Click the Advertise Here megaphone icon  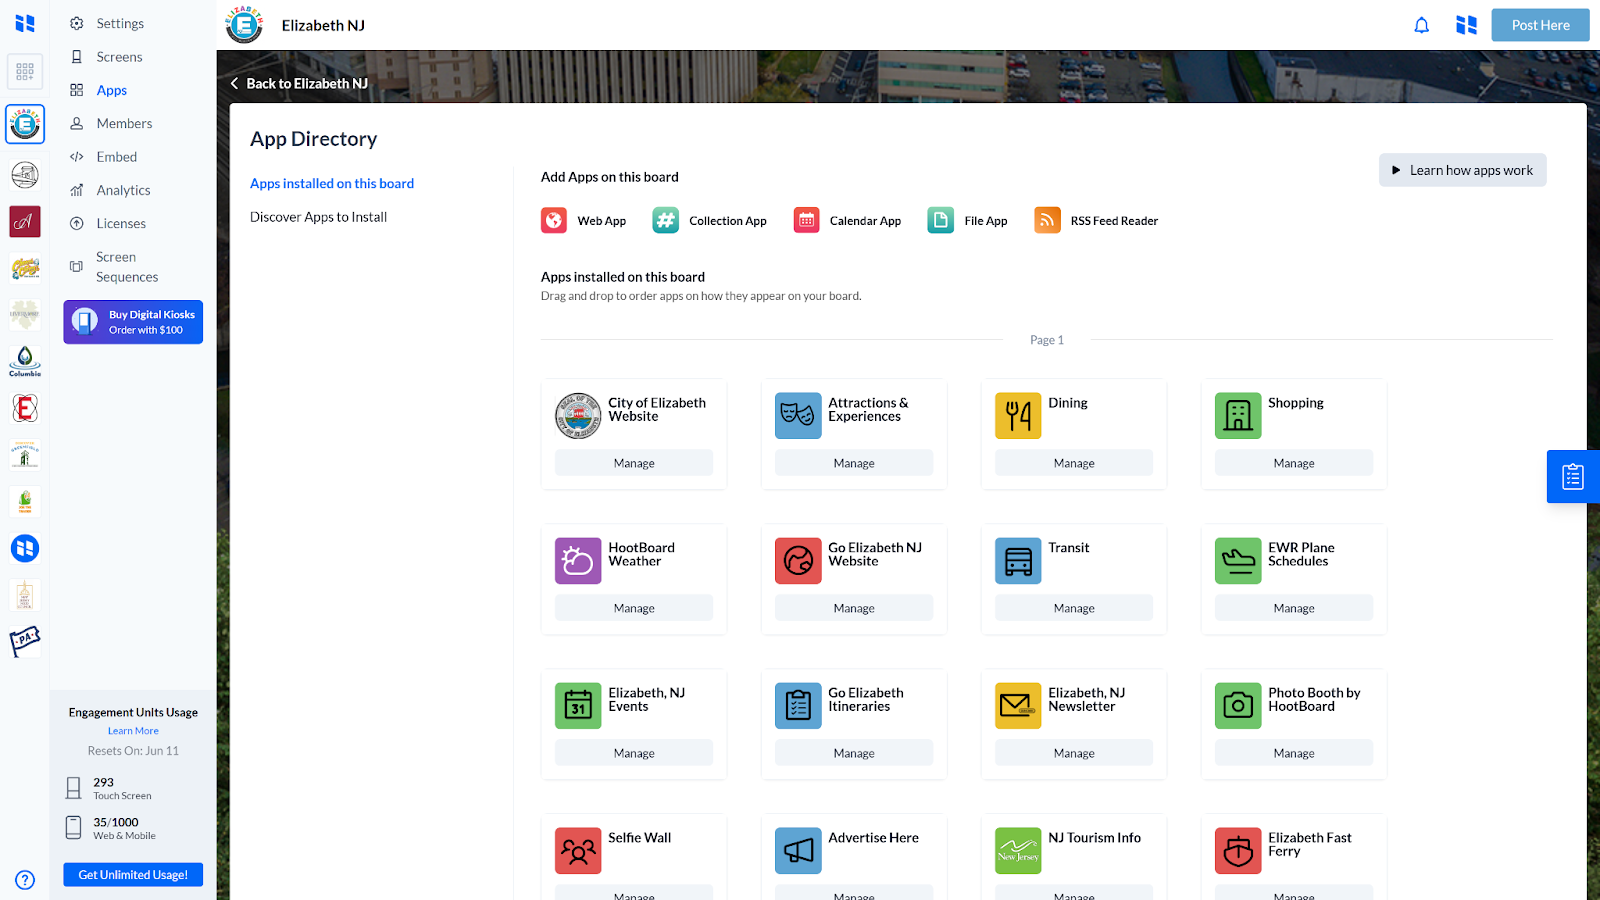tap(798, 851)
